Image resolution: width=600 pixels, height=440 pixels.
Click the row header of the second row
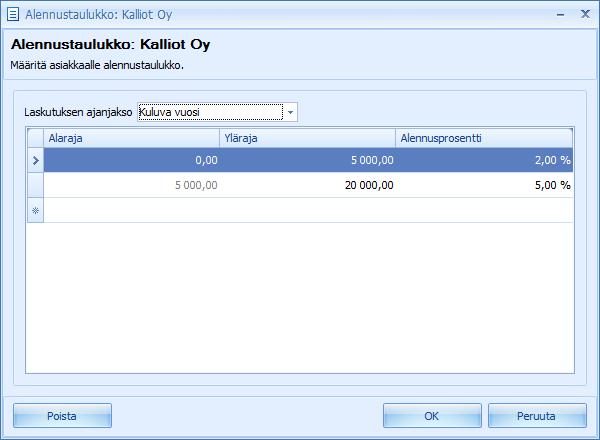coord(36,185)
